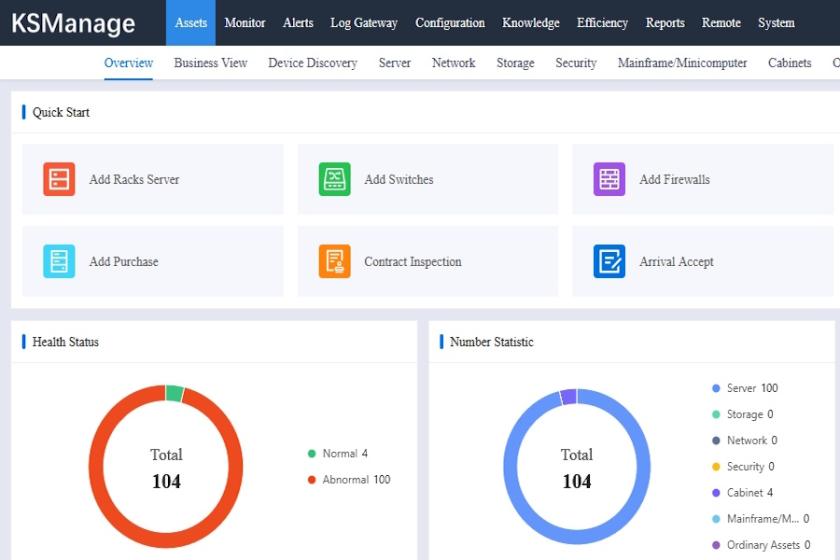Open the Add Racks Server quick start

tap(153, 179)
